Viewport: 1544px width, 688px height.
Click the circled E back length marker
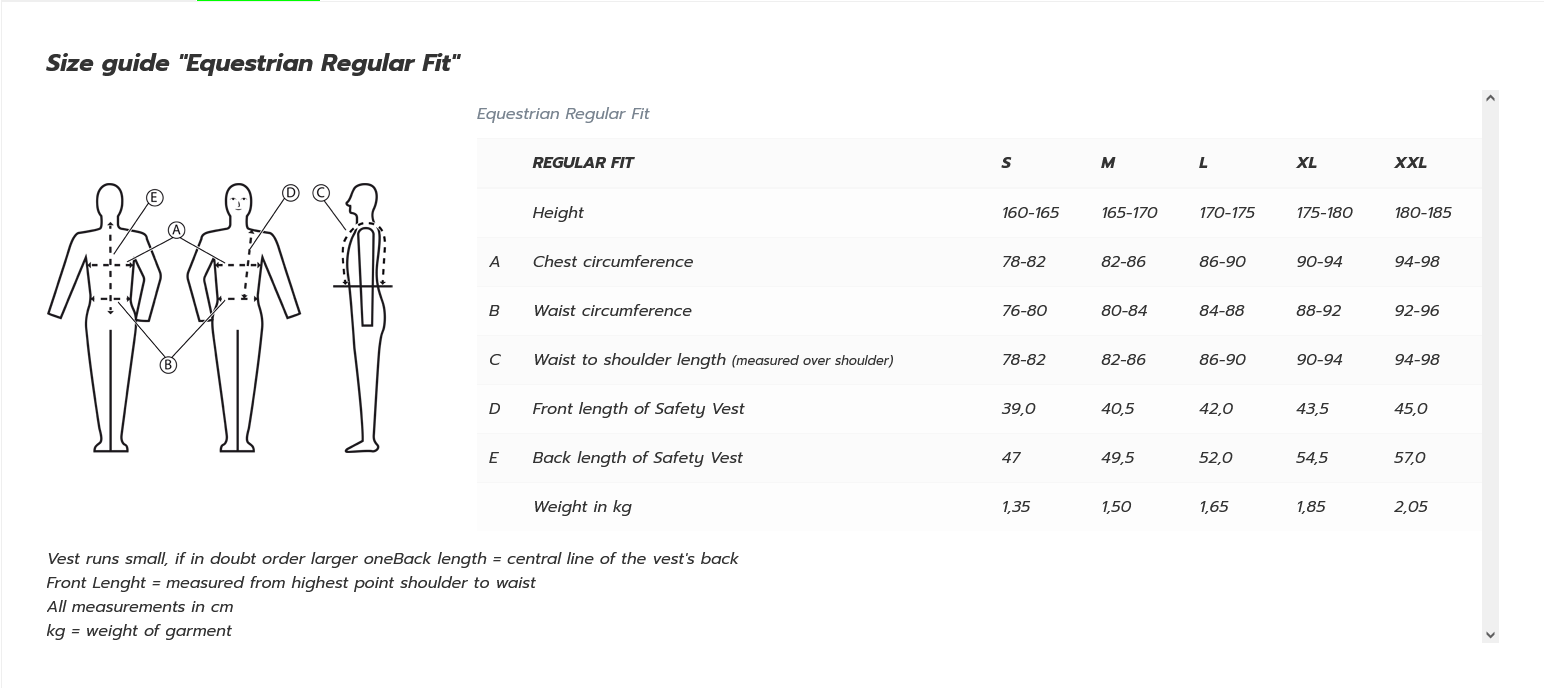click(x=154, y=198)
